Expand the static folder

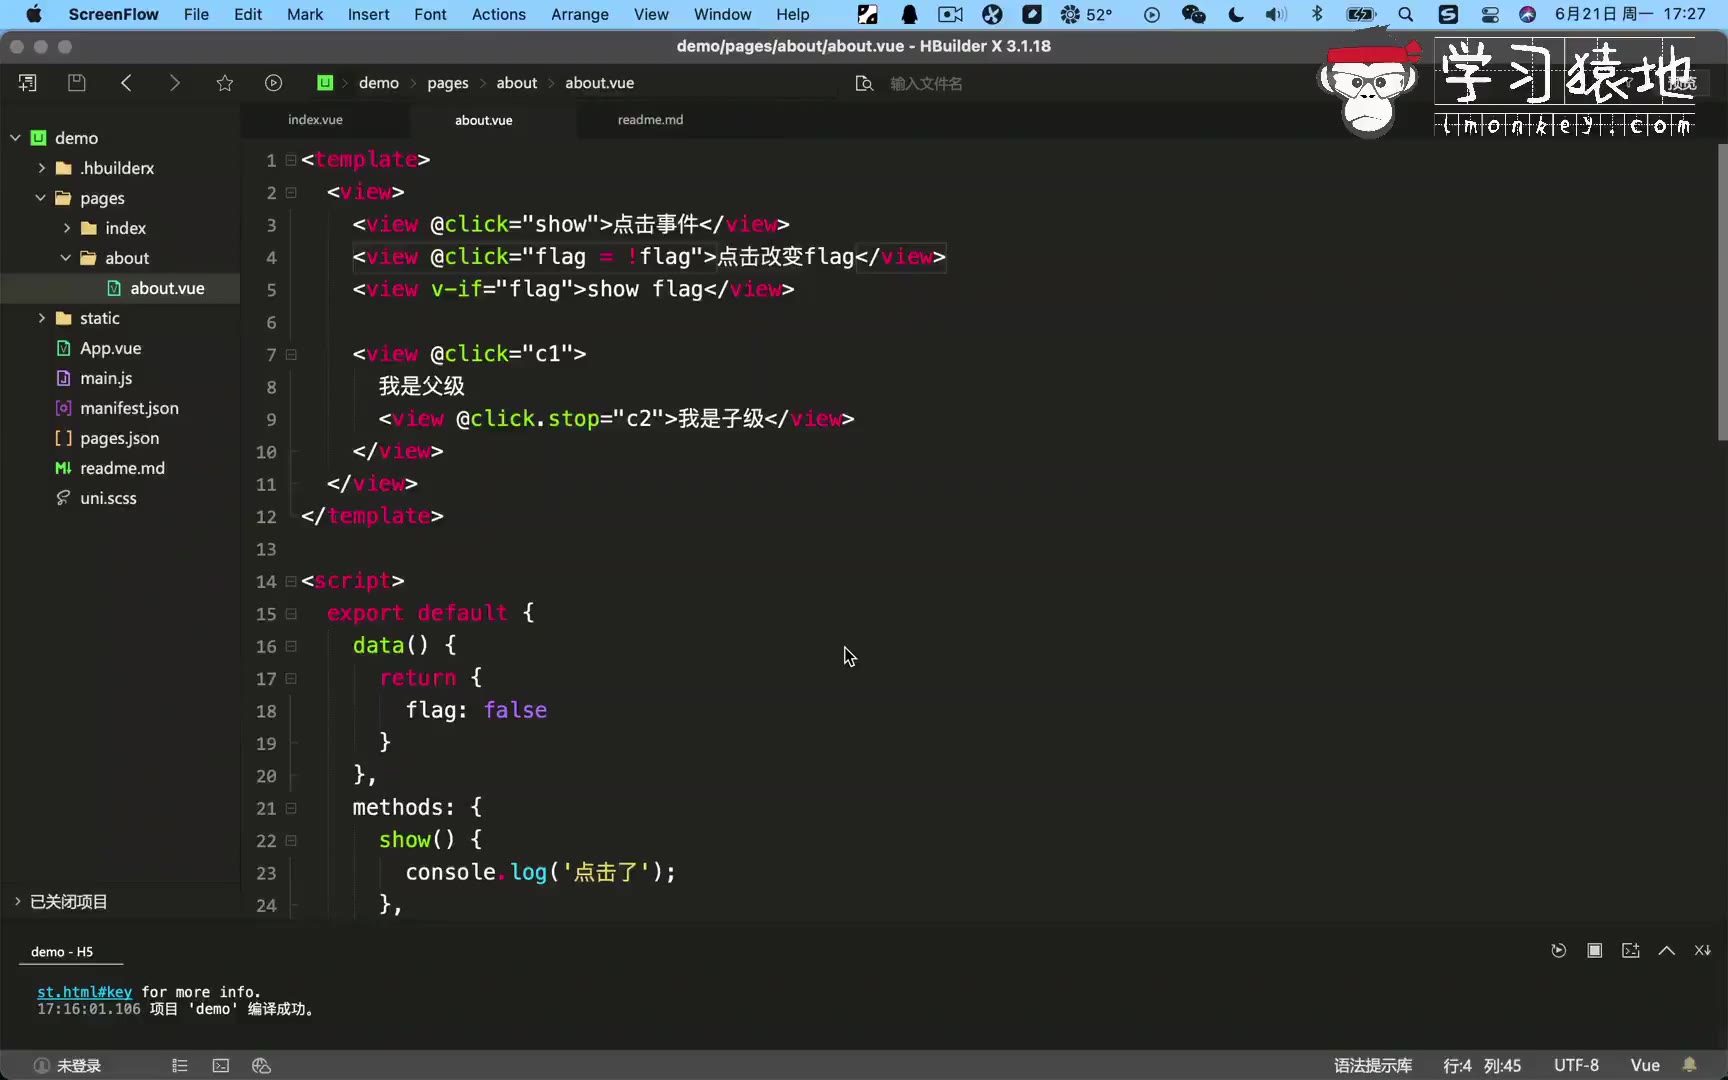coord(42,318)
